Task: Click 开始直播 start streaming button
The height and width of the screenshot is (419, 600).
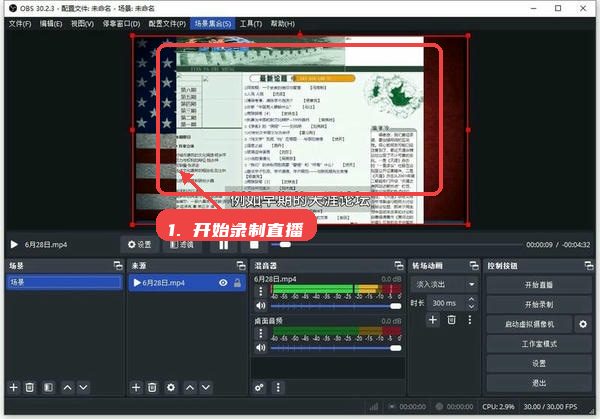Action: pos(539,285)
